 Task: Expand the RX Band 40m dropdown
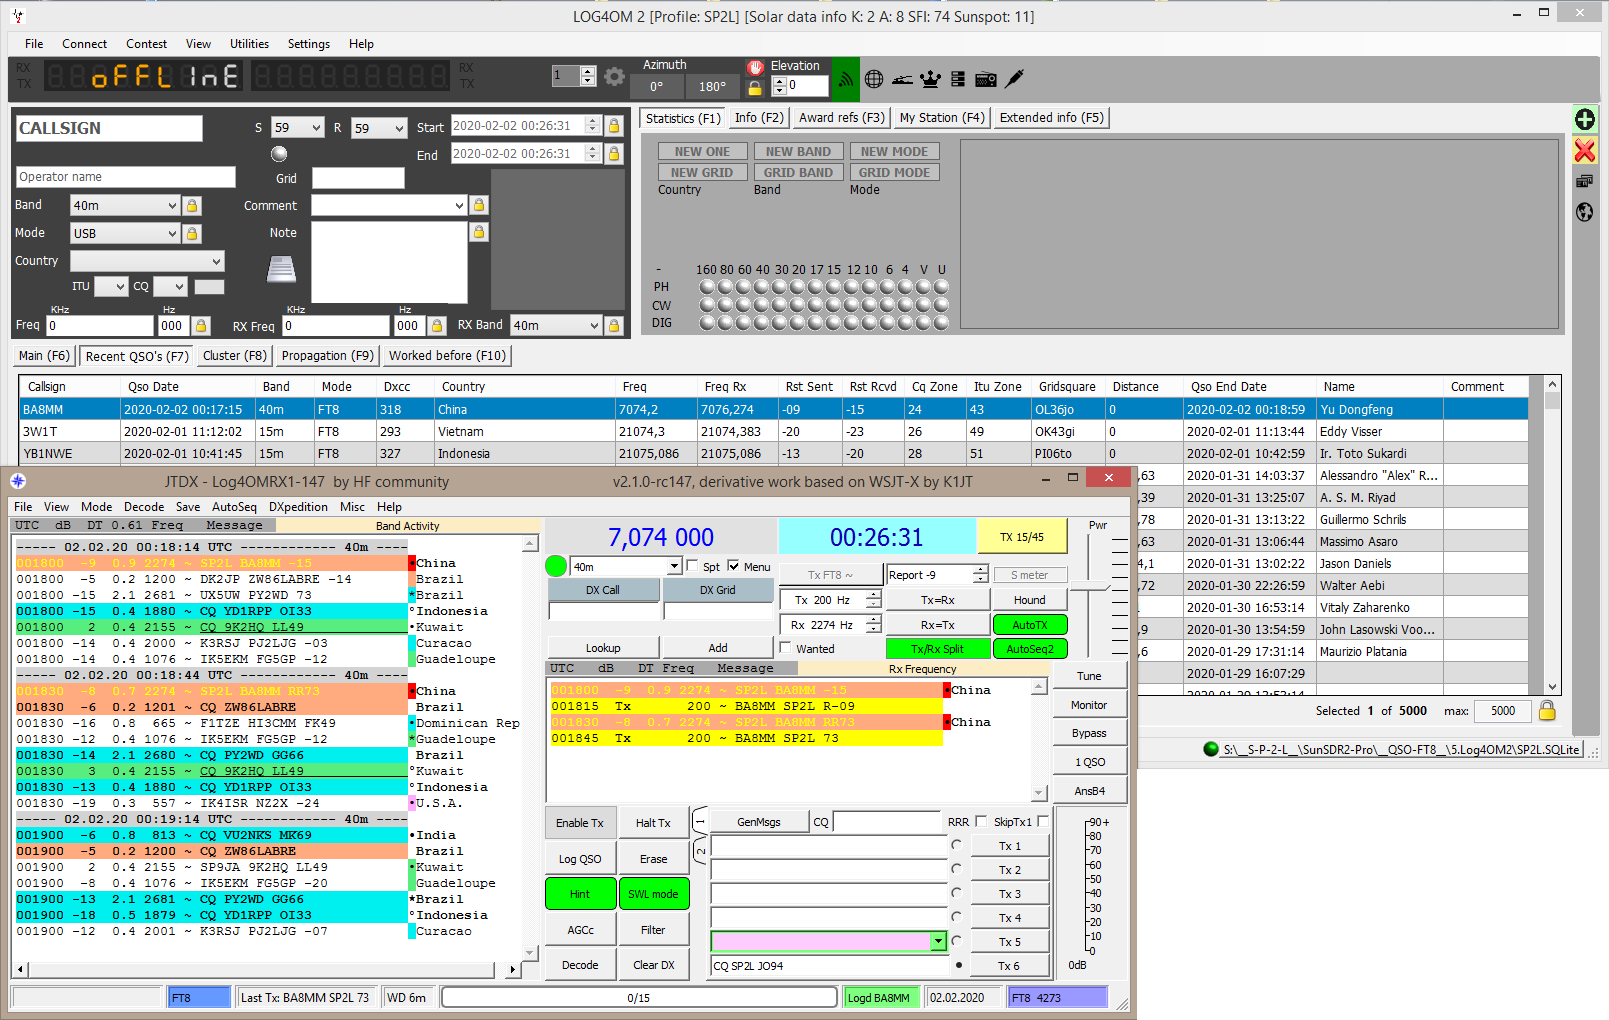pos(594,325)
